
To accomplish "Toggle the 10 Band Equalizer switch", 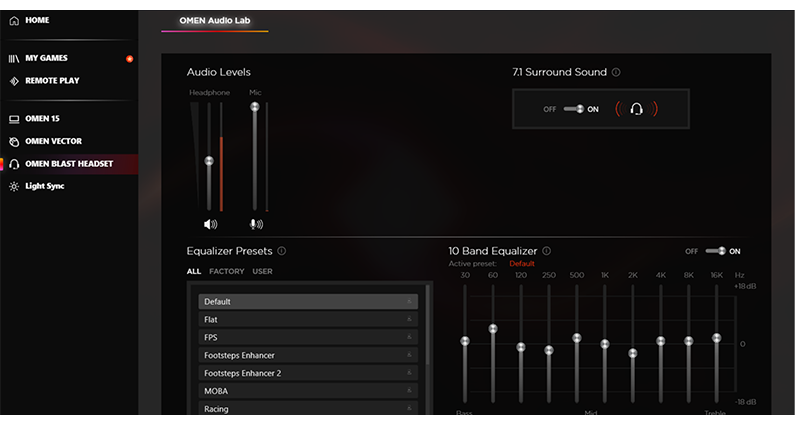I will pos(715,251).
